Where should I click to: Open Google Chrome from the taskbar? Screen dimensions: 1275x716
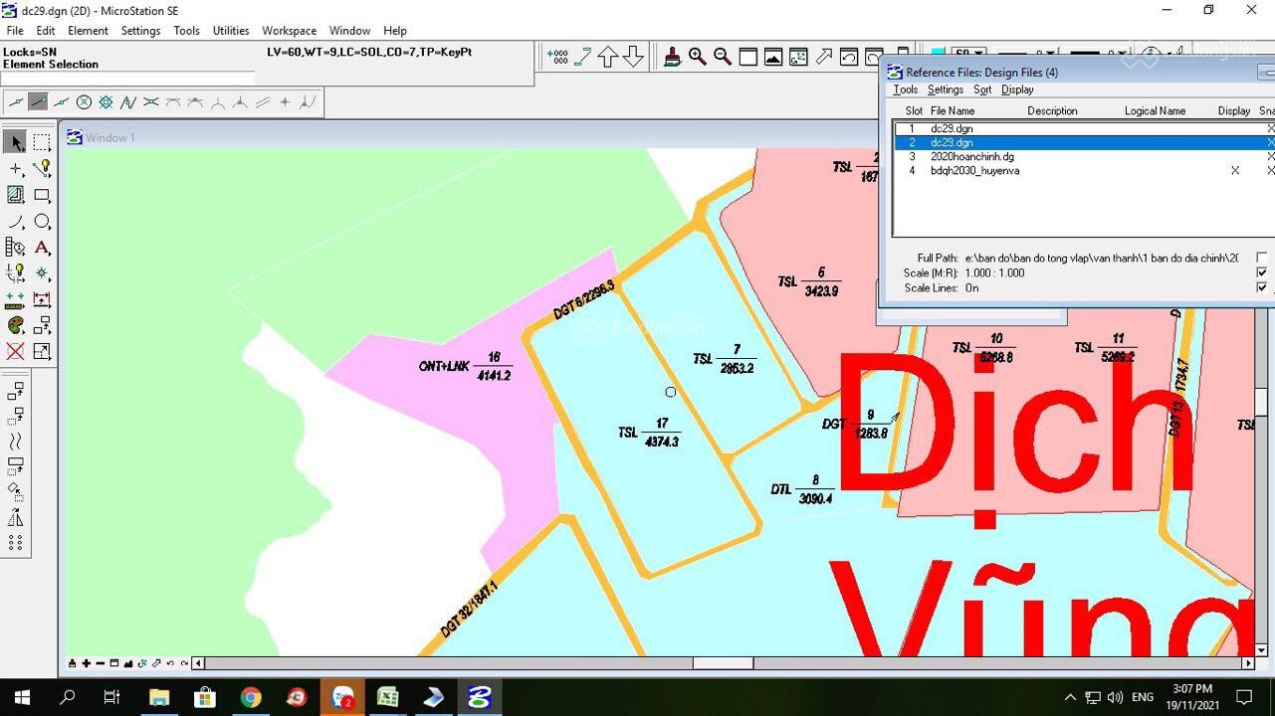(250, 697)
